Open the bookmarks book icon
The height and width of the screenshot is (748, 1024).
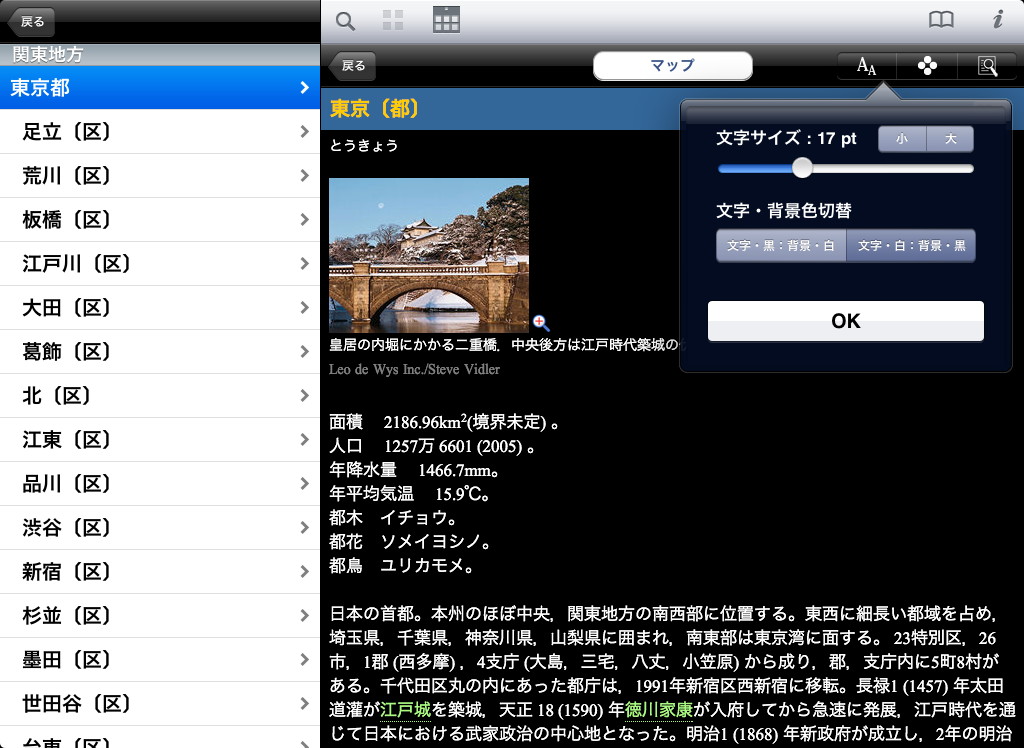click(941, 20)
